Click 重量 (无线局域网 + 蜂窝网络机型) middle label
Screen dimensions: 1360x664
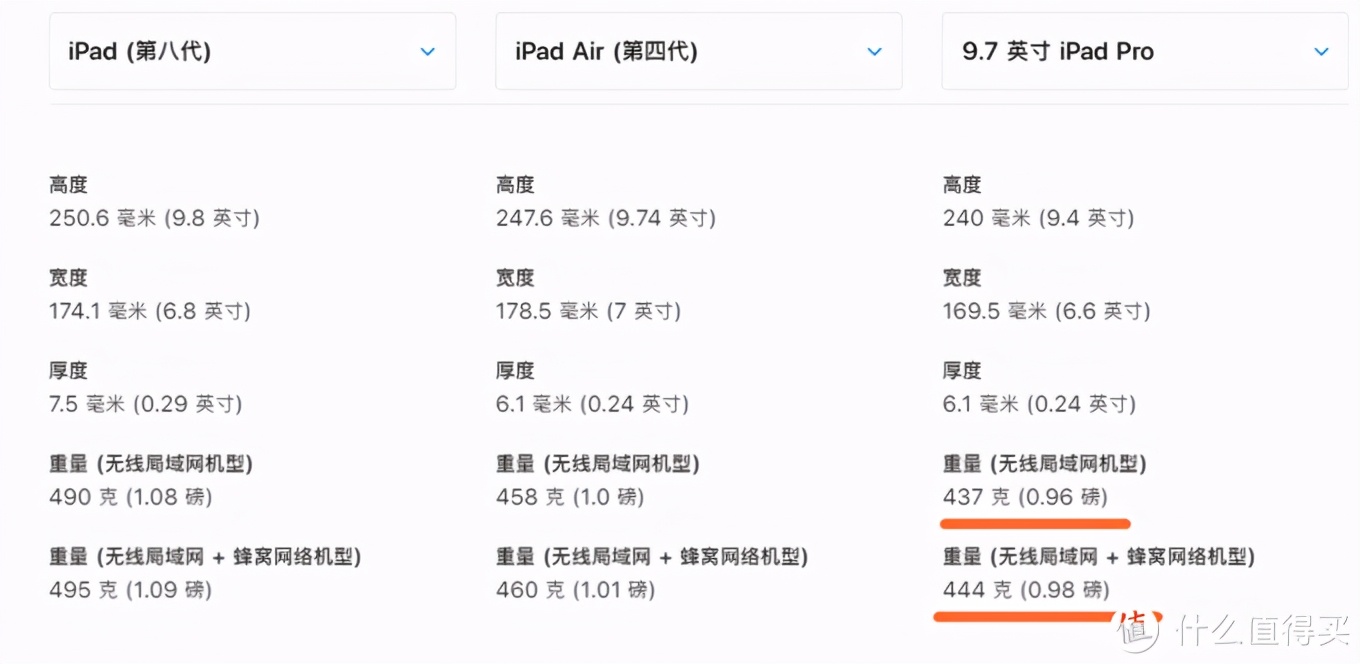651,556
